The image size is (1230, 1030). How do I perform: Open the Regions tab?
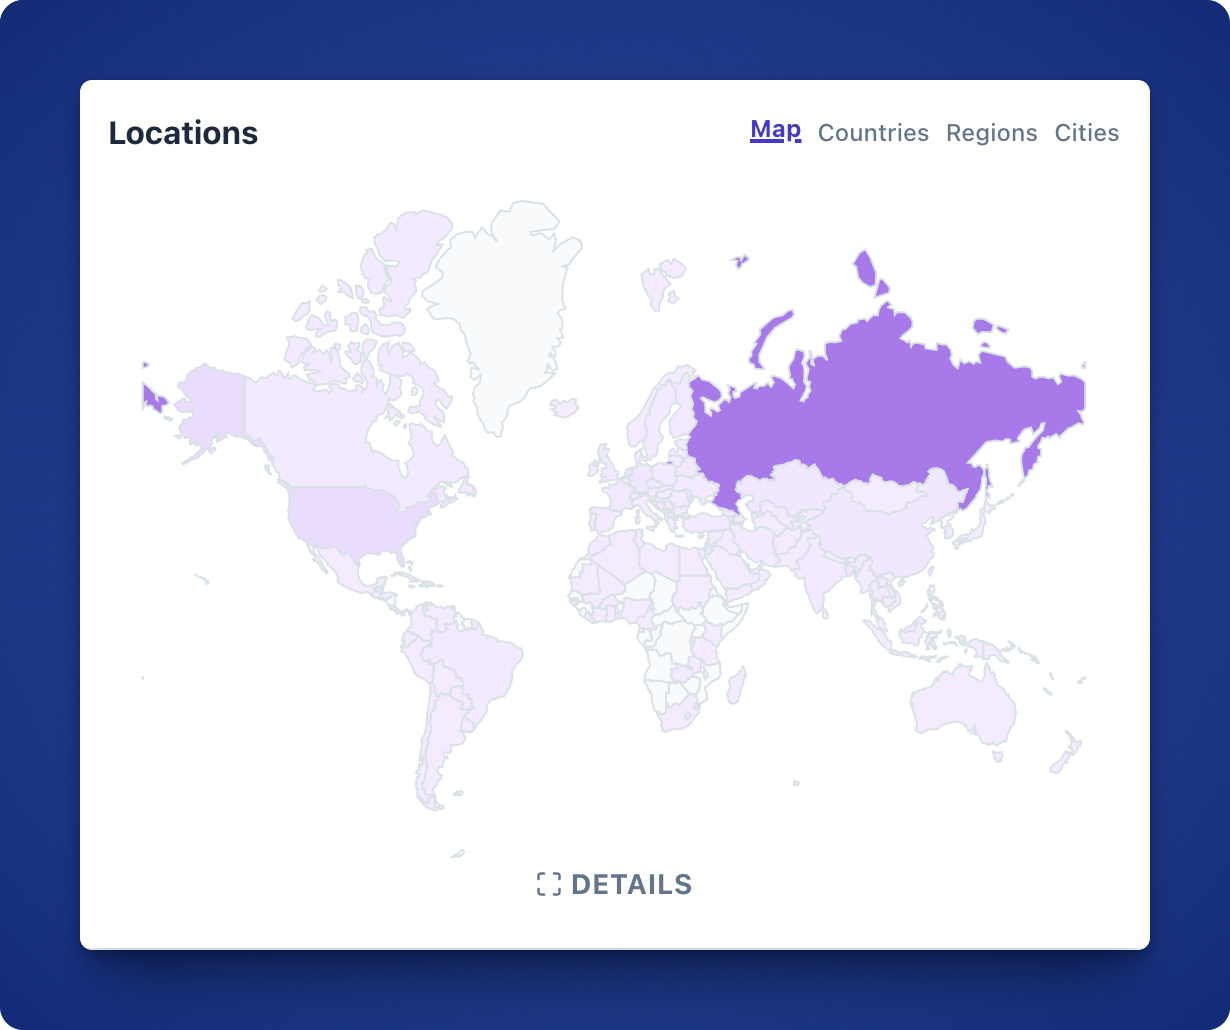[992, 133]
